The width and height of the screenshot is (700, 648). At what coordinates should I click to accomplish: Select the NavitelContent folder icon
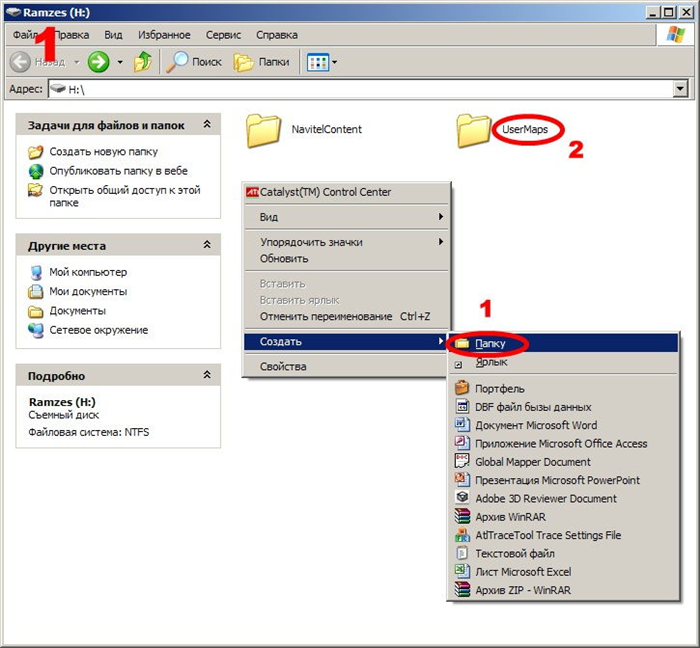263,130
